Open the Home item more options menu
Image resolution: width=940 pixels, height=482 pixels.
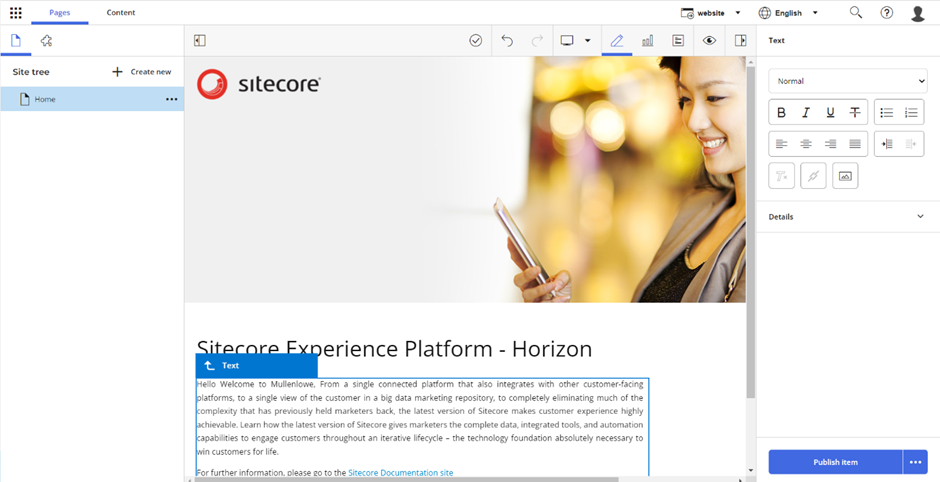(x=171, y=100)
